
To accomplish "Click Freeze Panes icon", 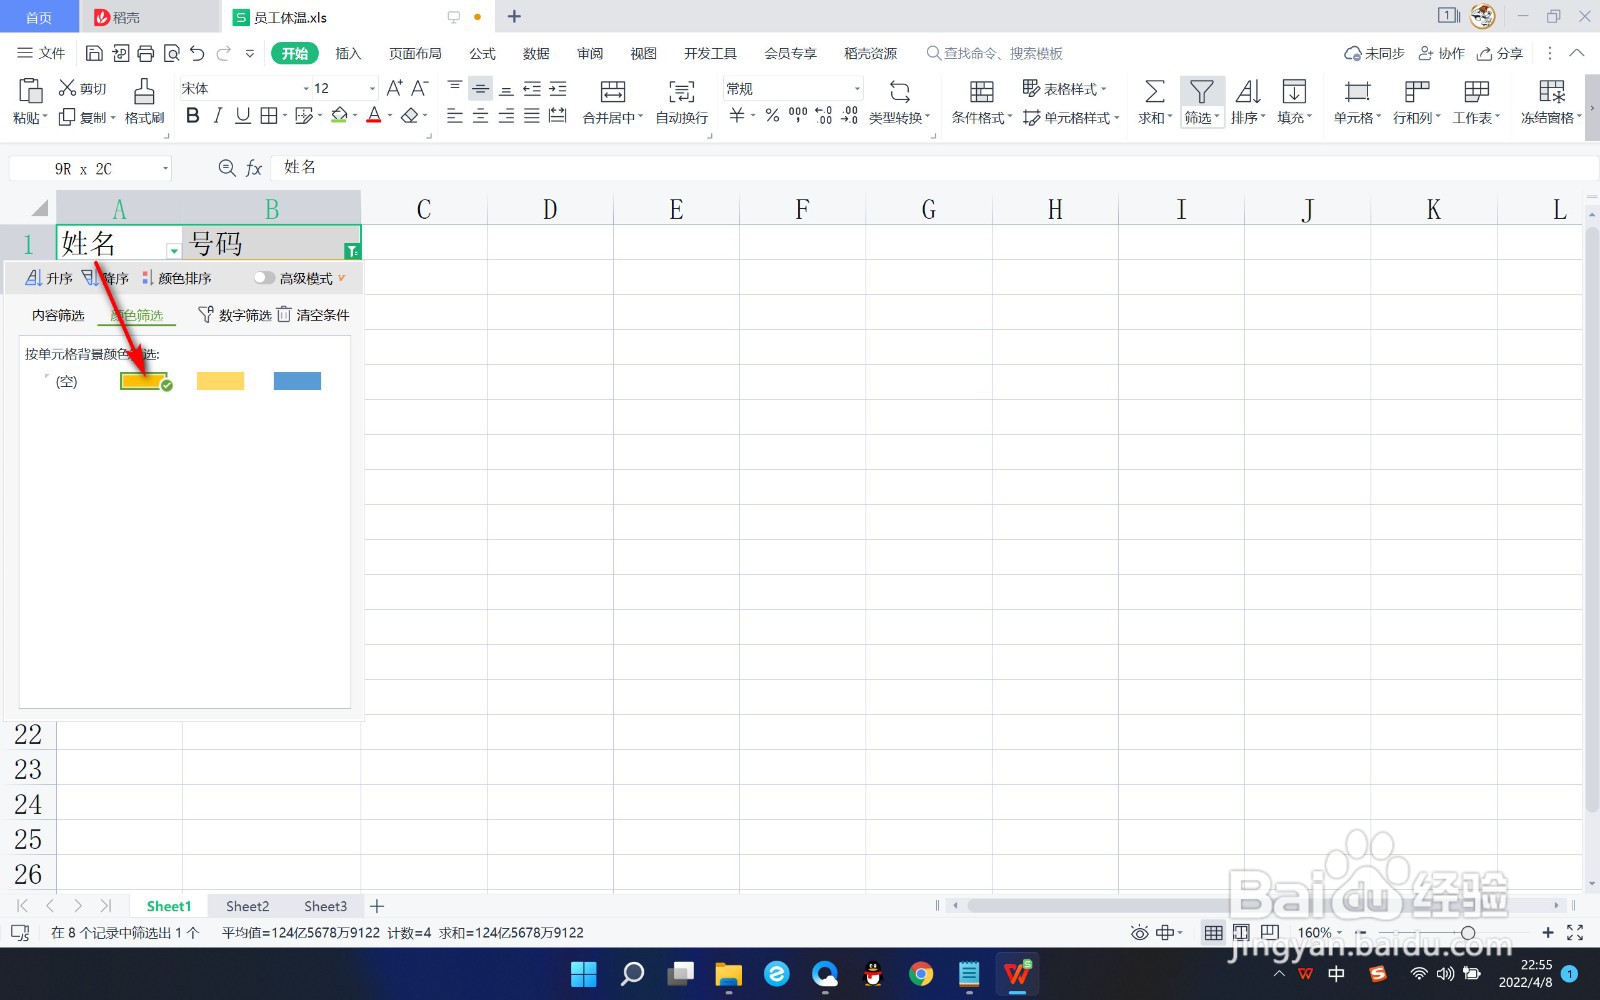I will pyautogui.click(x=1552, y=91).
